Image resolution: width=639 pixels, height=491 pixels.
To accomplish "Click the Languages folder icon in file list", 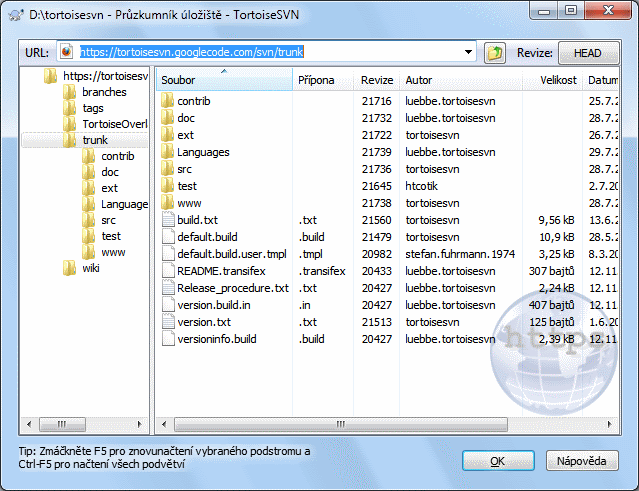I will (167, 152).
